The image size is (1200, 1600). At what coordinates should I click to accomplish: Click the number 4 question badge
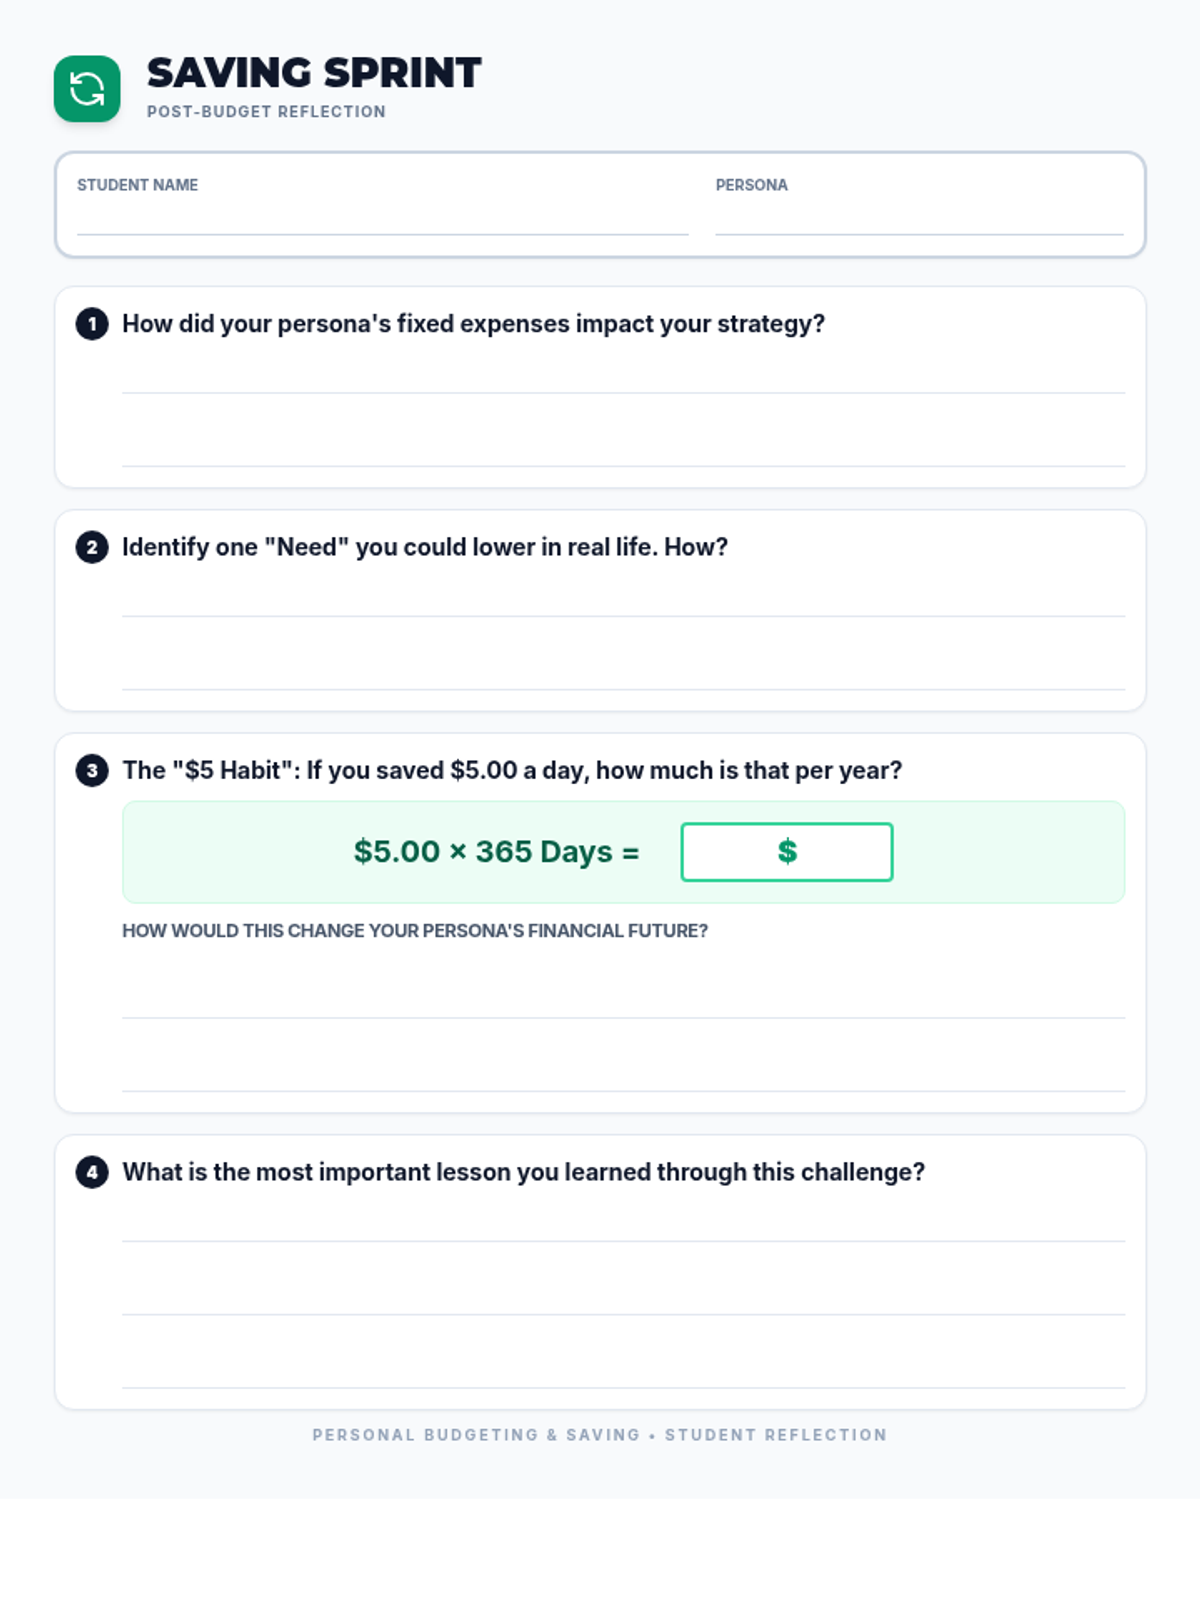pos(92,1172)
